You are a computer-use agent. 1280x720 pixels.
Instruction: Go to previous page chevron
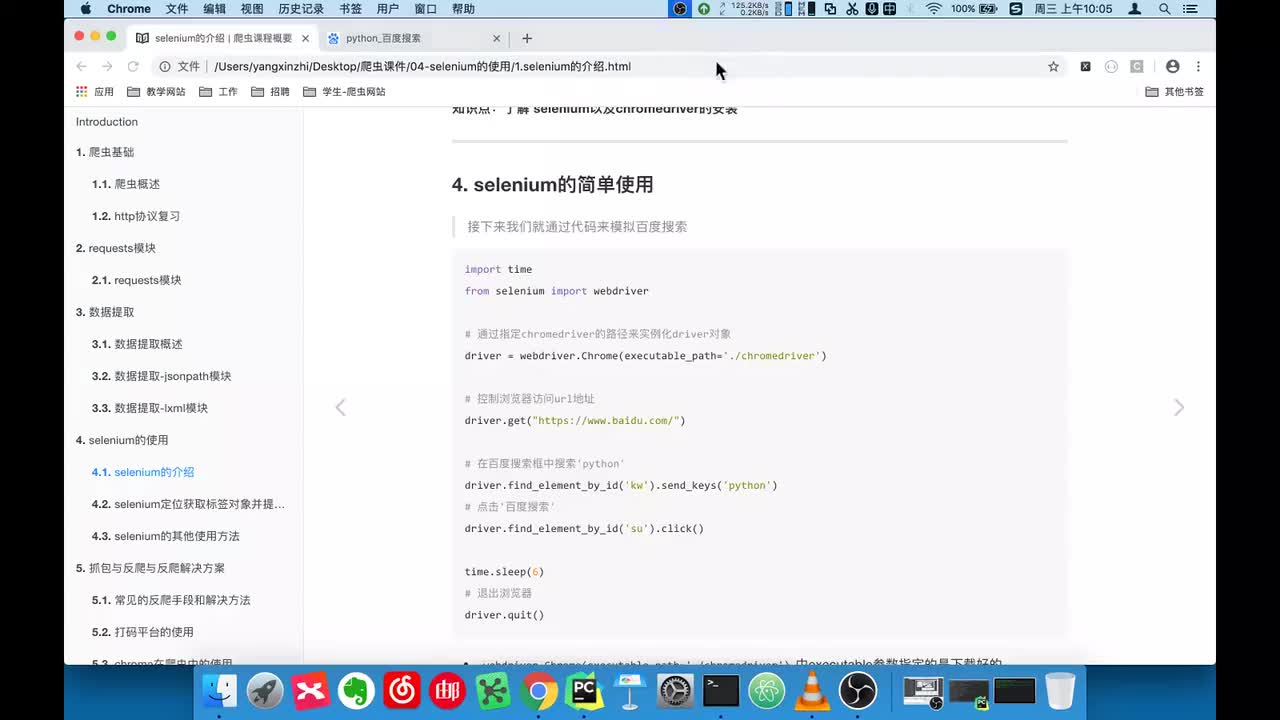pos(340,407)
